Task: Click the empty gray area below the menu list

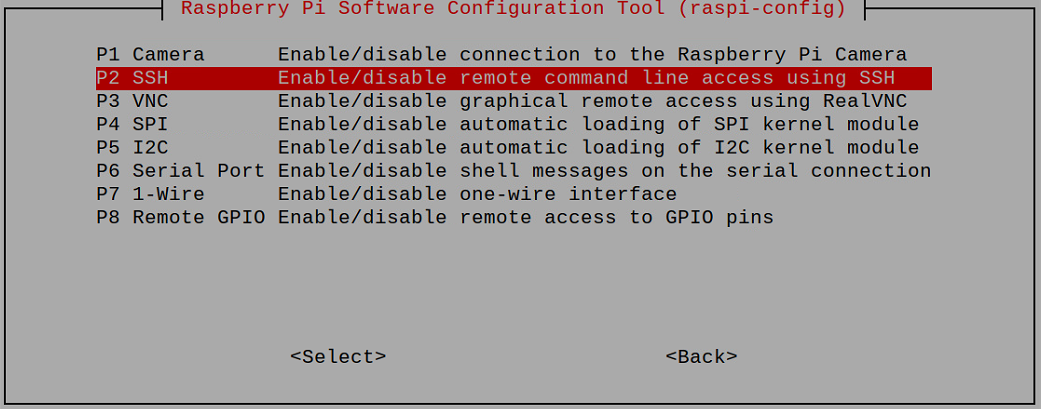Action: 514,286
